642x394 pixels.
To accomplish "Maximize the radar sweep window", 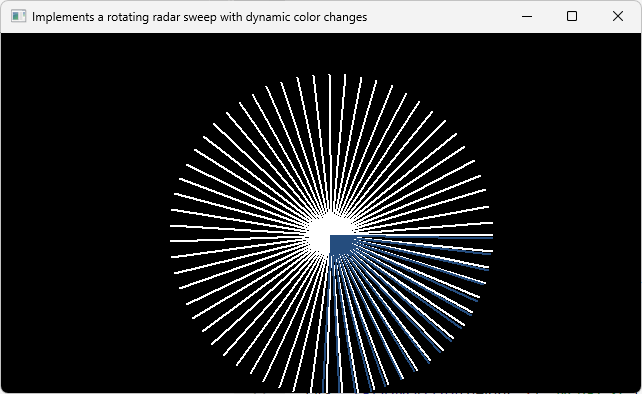I will pos(572,16).
